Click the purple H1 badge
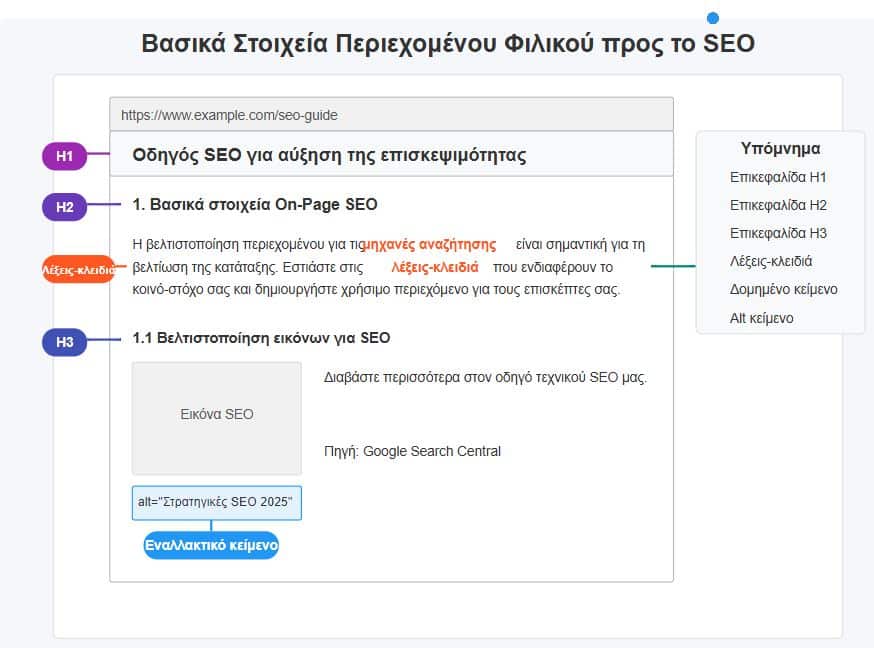 click(64, 156)
